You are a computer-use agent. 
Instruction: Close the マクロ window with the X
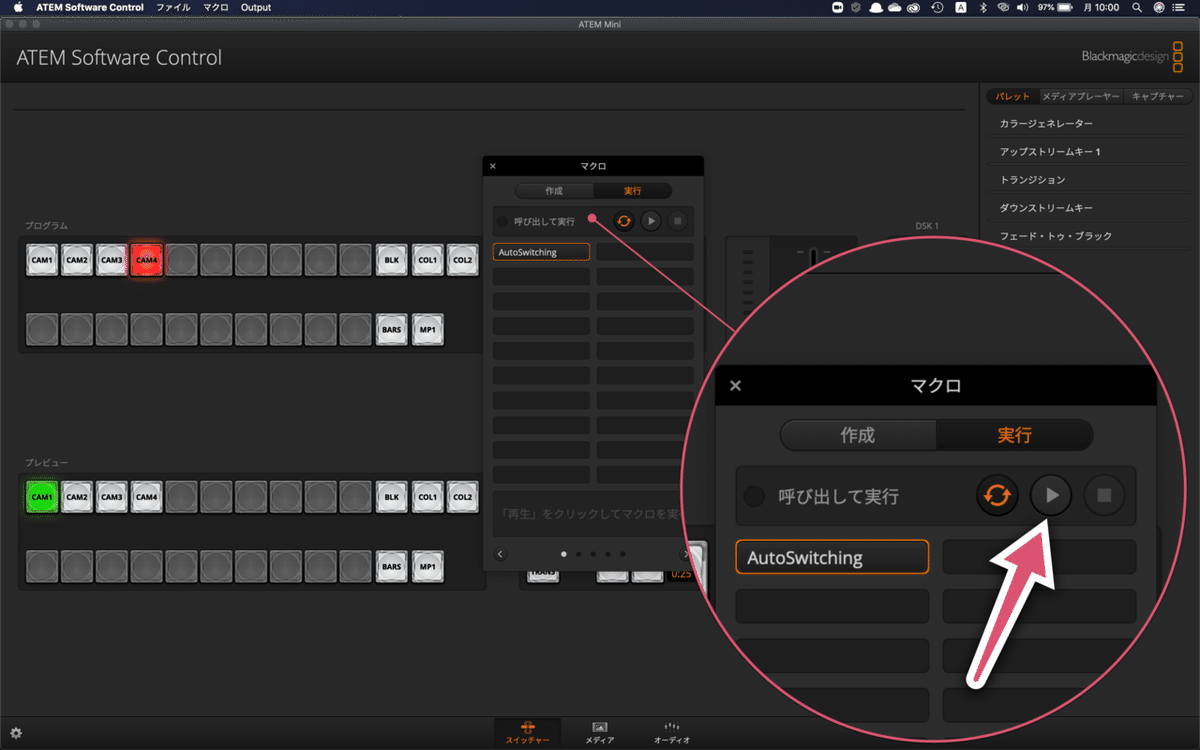point(493,166)
